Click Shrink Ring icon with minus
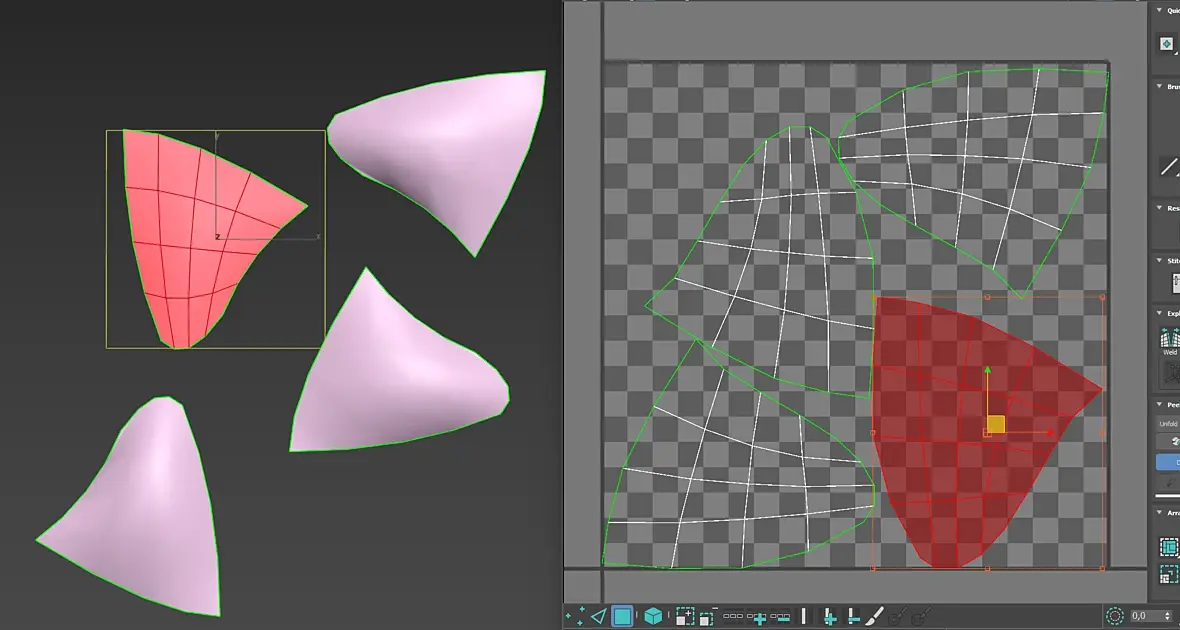The height and width of the screenshot is (630, 1180). (853, 617)
